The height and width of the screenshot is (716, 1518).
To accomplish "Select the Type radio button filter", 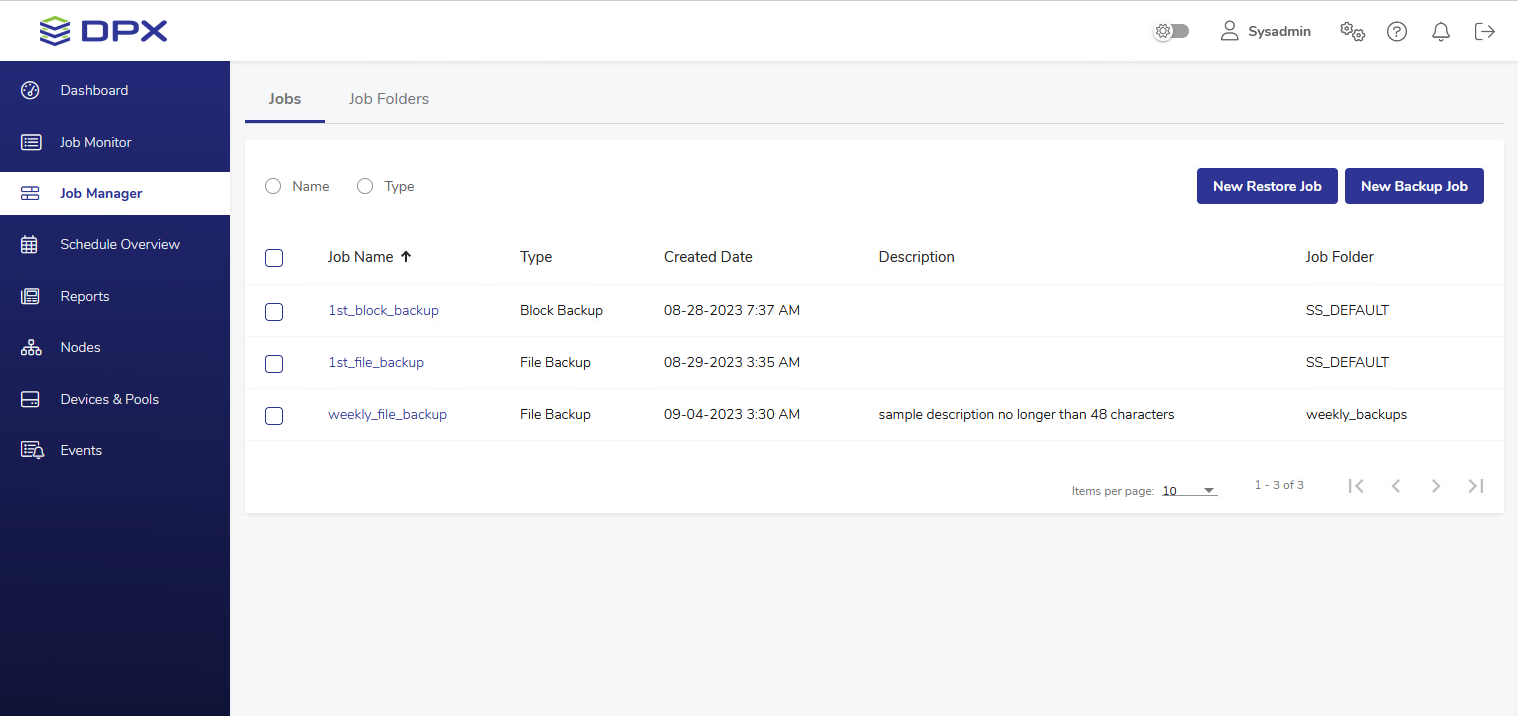I will [x=365, y=186].
